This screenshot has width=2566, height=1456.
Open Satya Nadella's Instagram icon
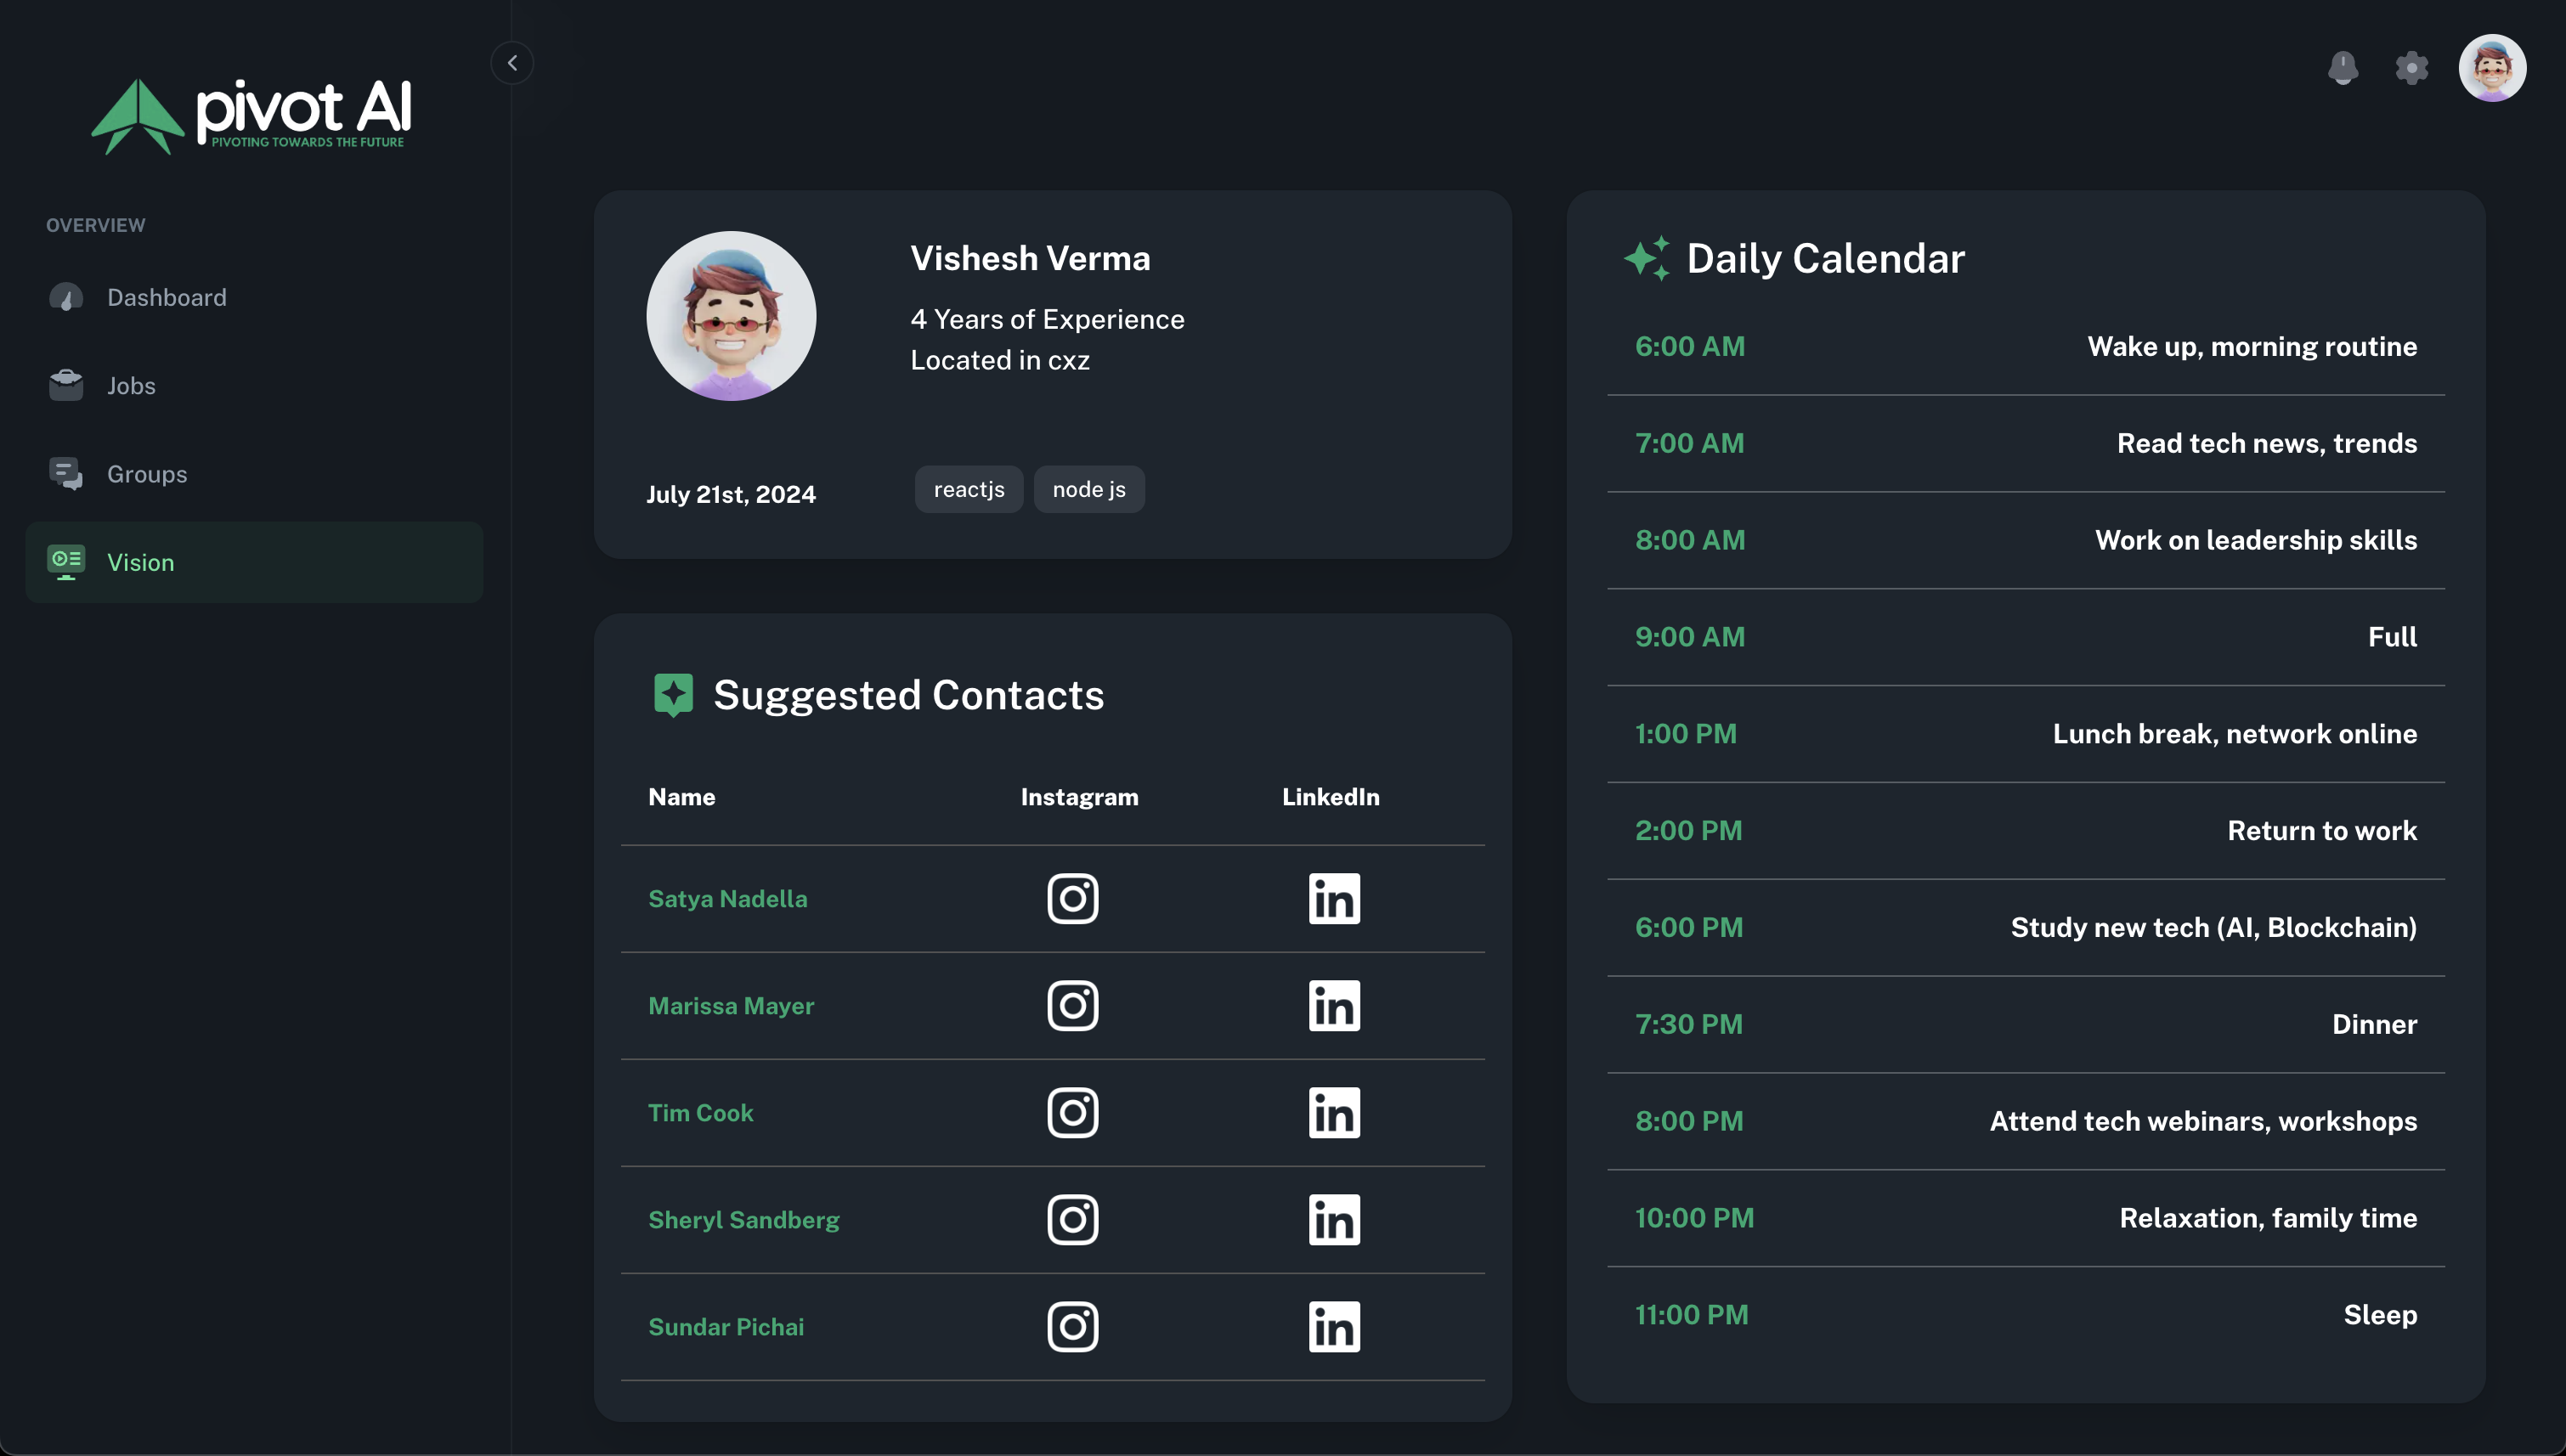click(1072, 898)
